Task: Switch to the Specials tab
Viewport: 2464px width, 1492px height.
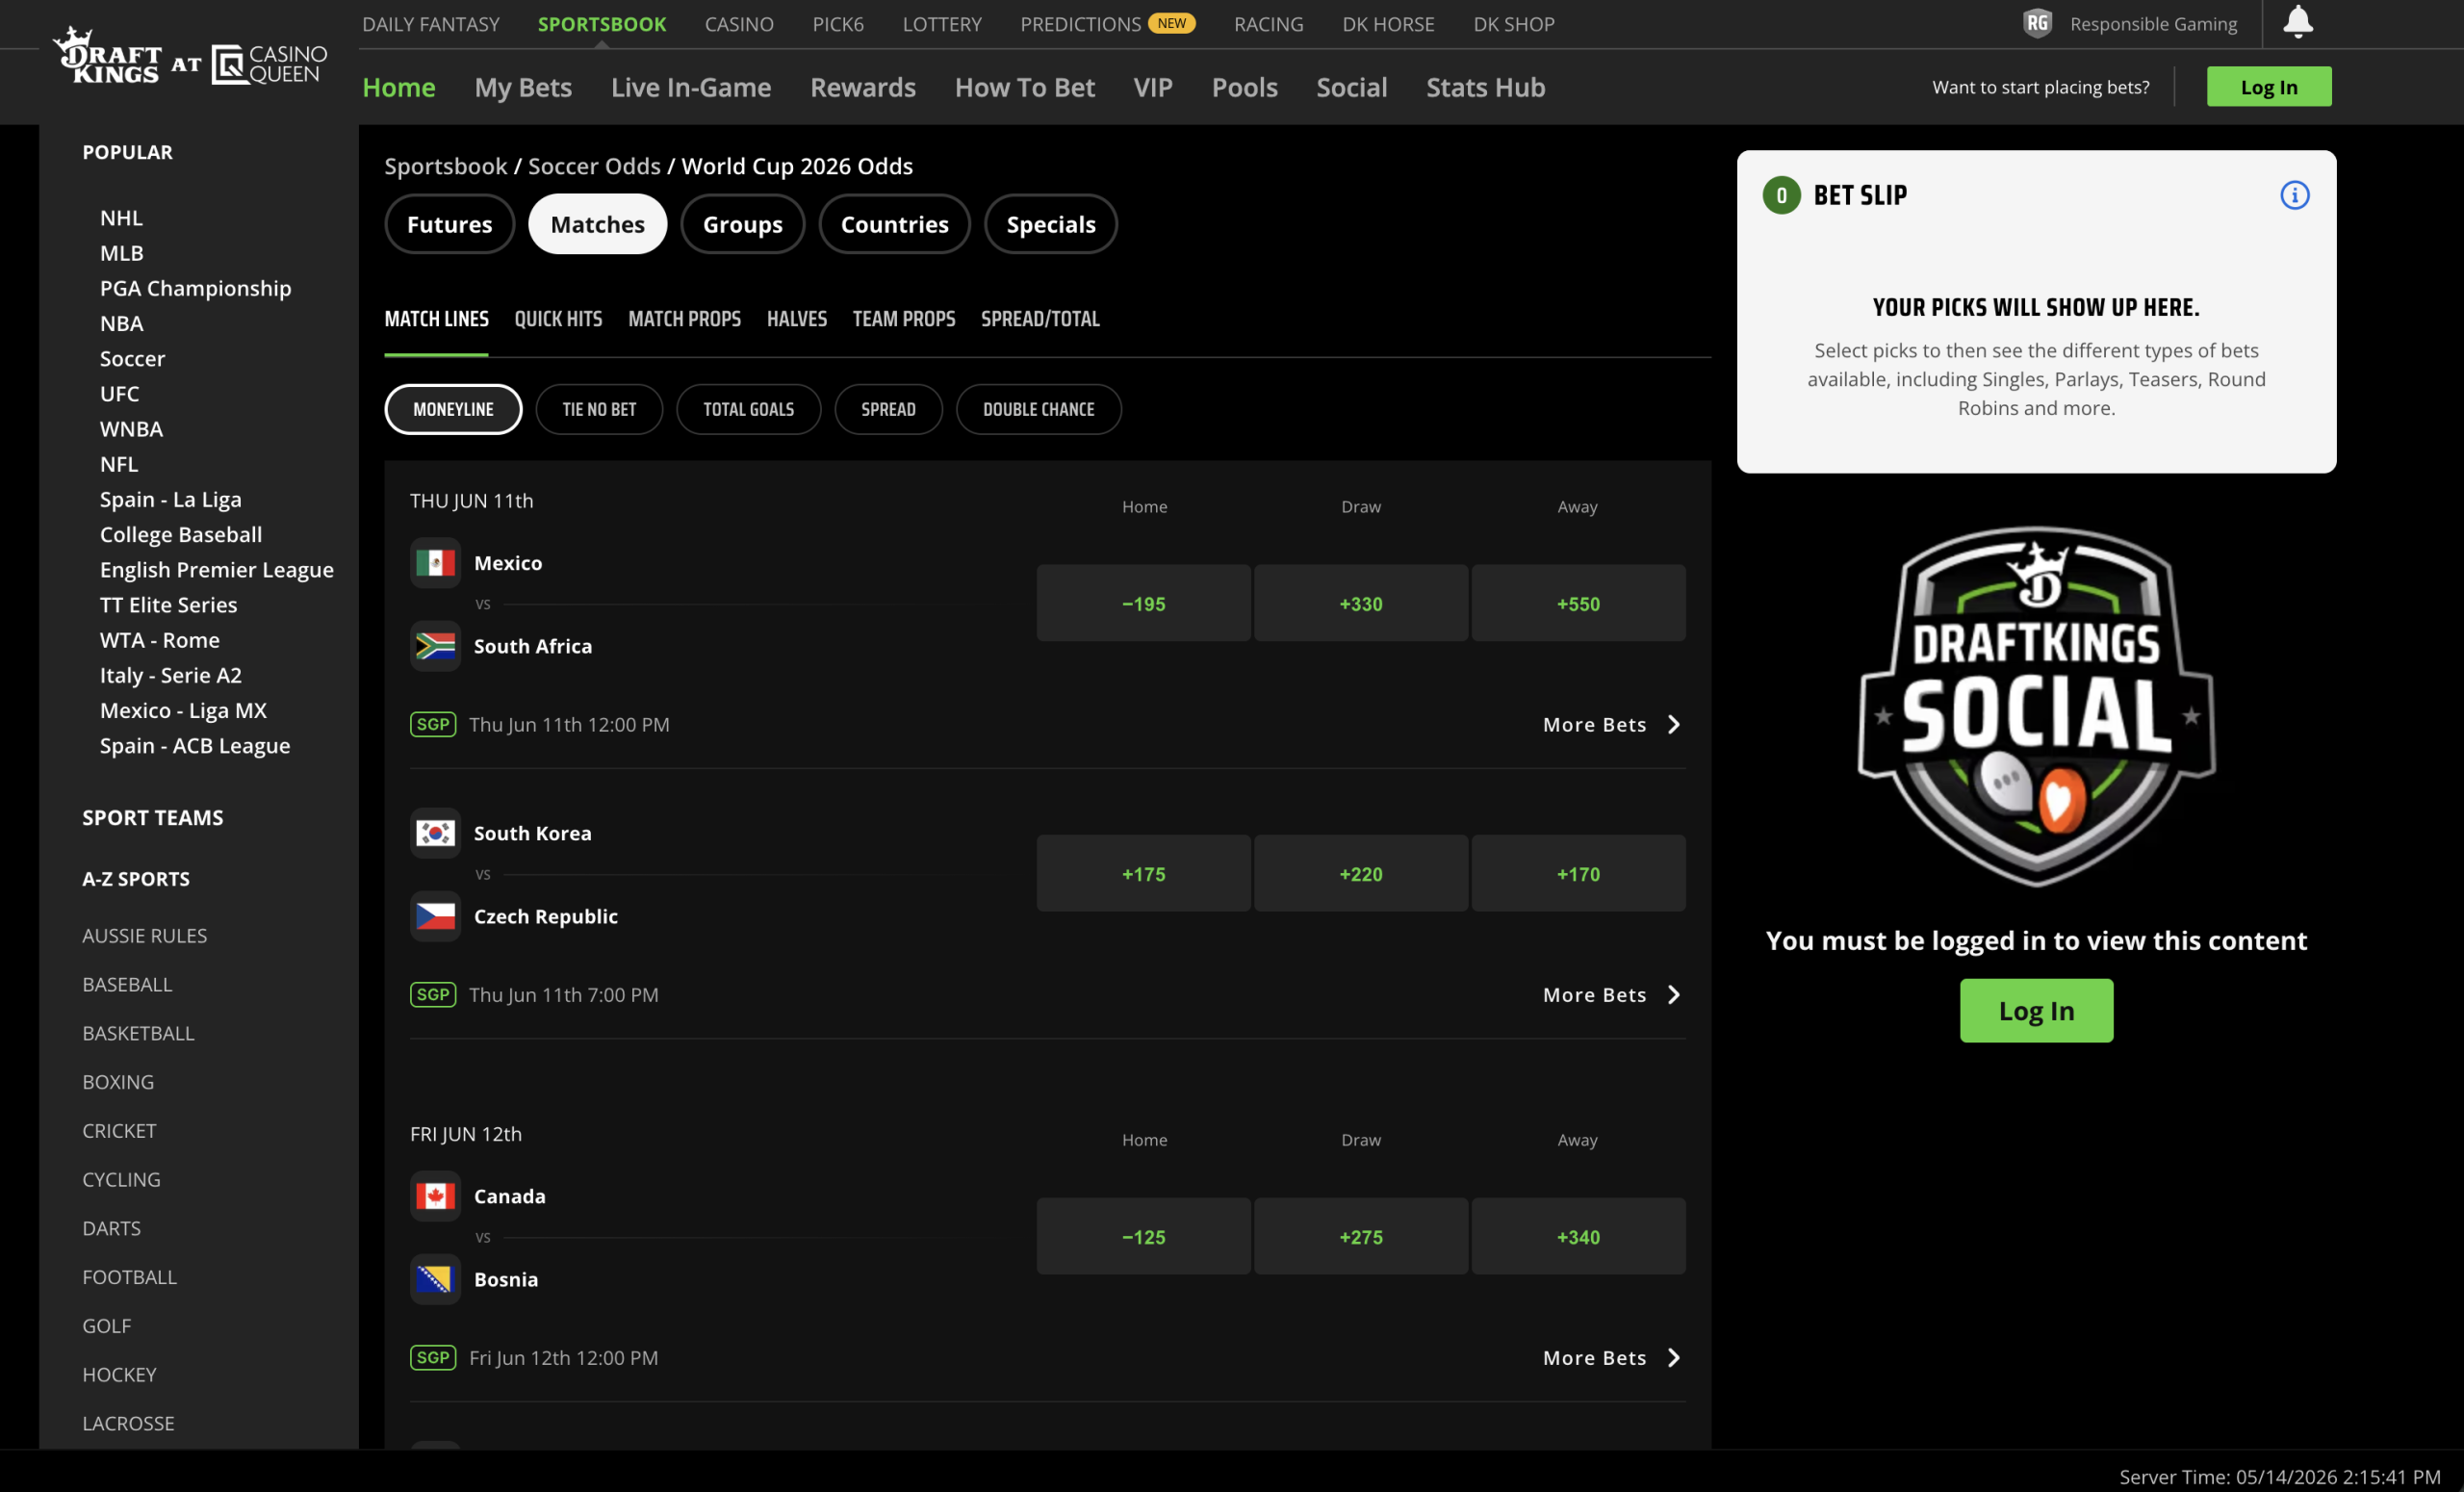Action: tap(1050, 224)
